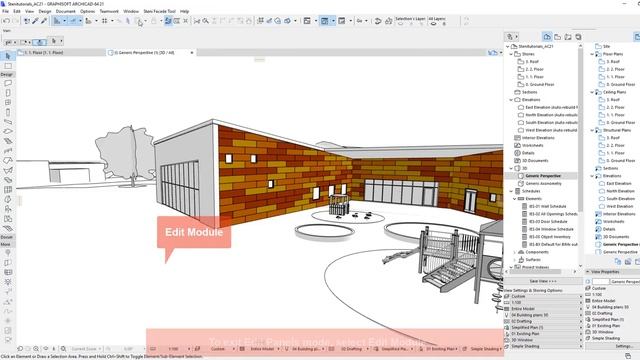
Task: Open the Custom layer combination dropdown
Action: tap(543, 296)
